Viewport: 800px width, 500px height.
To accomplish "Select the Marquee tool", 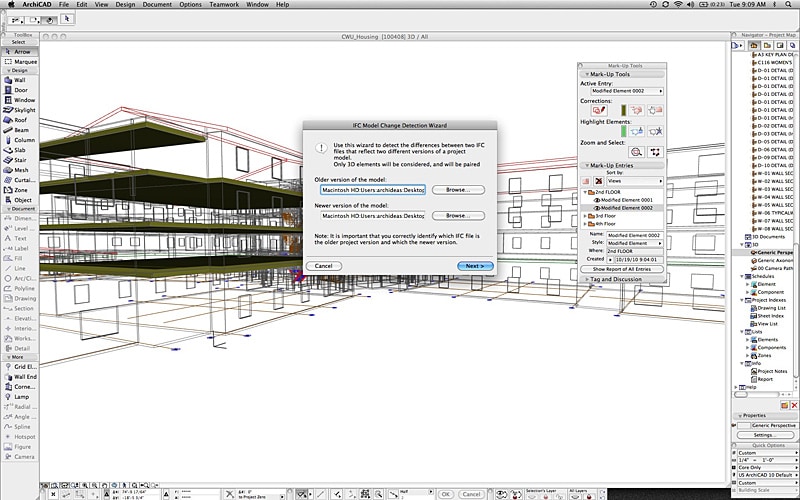I will pos(19,62).
